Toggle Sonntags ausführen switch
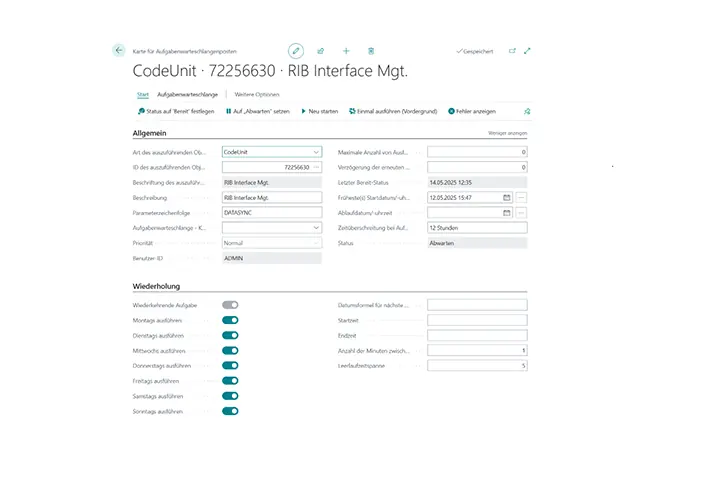This screenshot has width=716, height=478. [230, 411]
